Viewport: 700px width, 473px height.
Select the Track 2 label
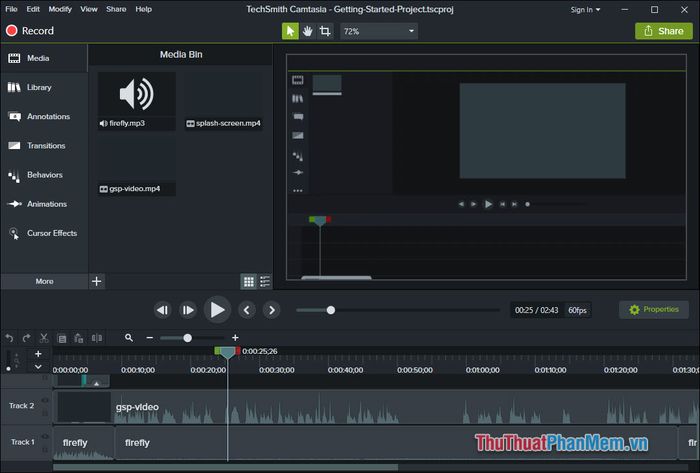[21, 406]
